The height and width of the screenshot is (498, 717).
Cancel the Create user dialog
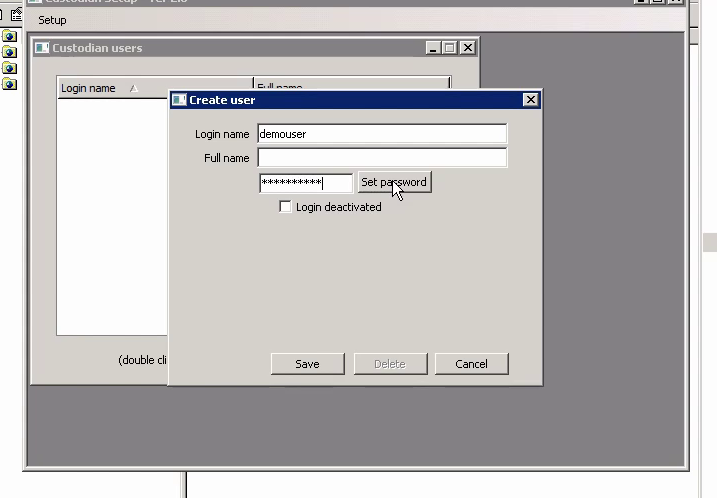pyautogui.click(x=471, y=364)
